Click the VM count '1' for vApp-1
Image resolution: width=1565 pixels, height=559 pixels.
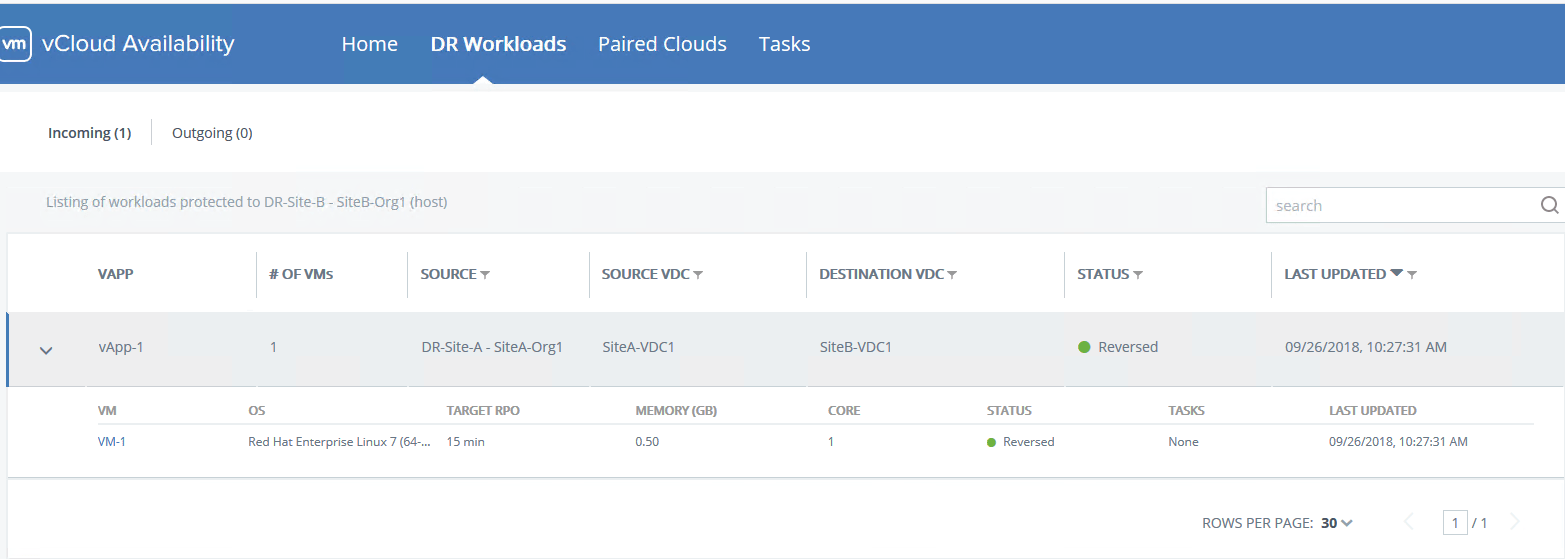point(273,347)
